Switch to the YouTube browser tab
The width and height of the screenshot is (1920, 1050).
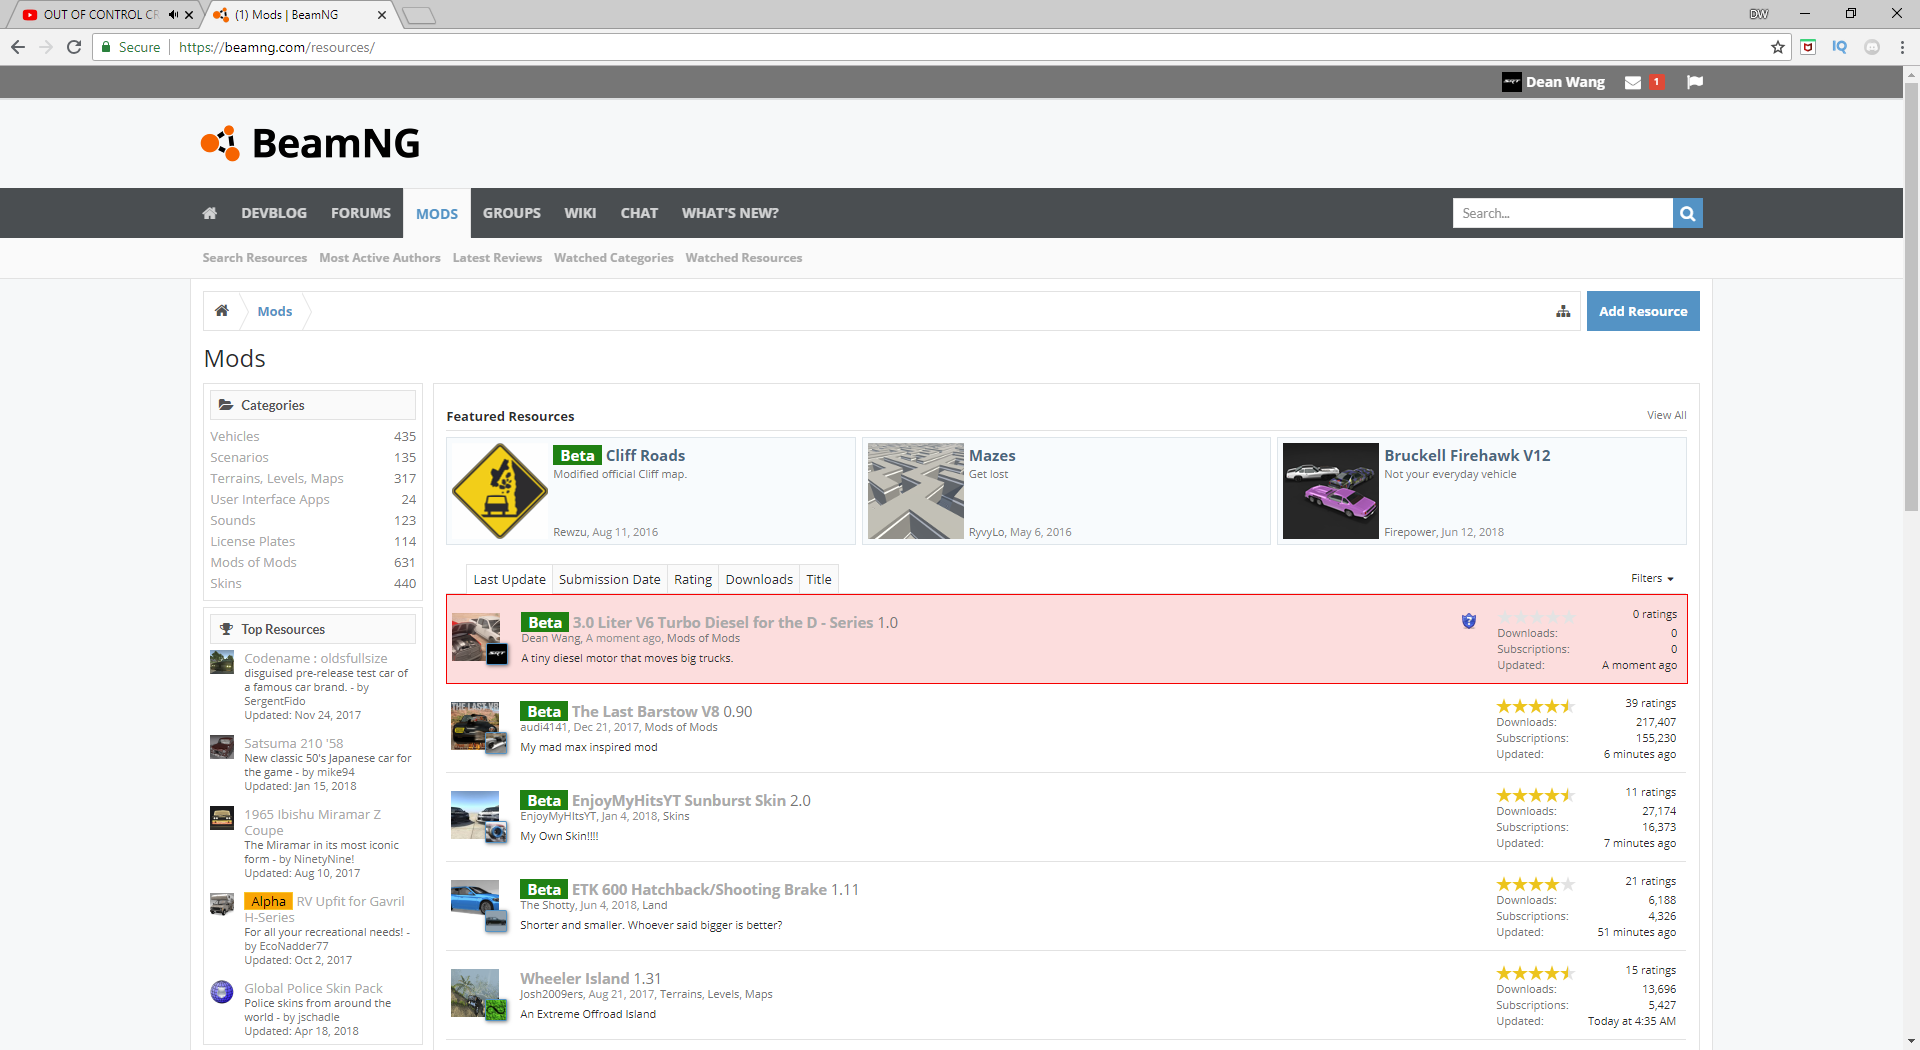coord(100,14)
